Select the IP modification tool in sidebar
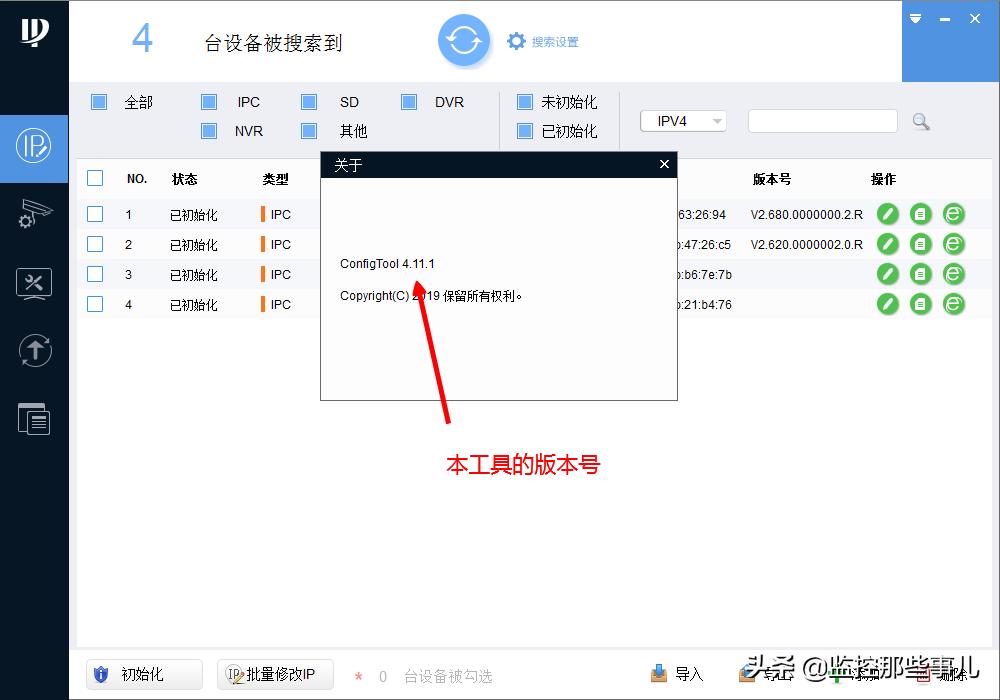 click(x=34, y=149)
